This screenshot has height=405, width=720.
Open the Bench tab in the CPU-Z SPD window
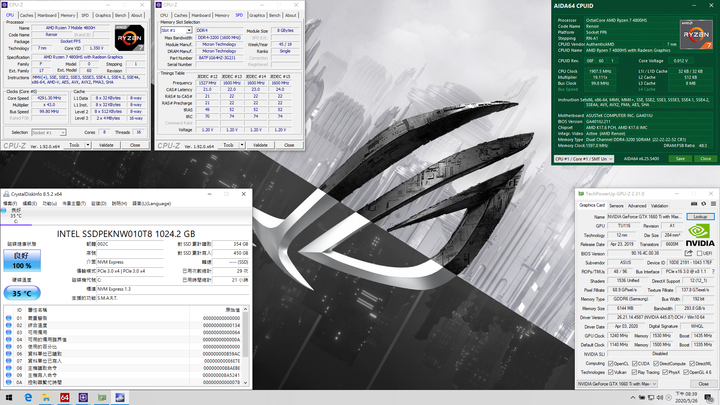coord(275,15)
